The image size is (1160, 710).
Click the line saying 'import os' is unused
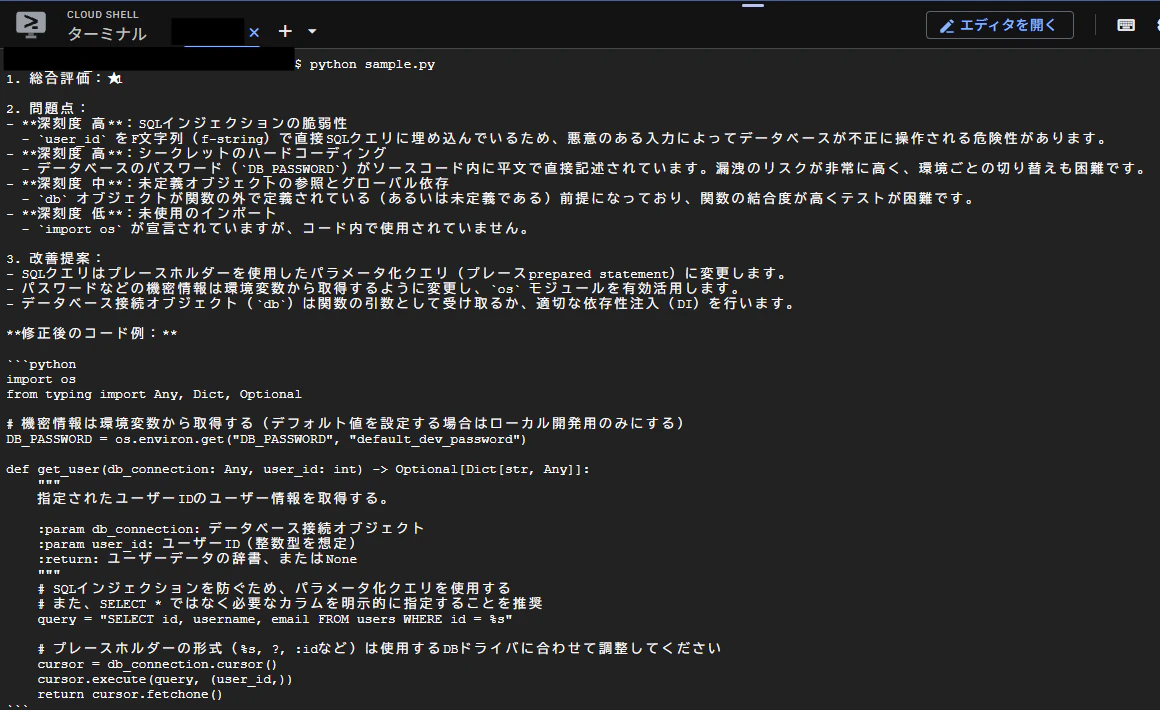[x=277, y=229]
